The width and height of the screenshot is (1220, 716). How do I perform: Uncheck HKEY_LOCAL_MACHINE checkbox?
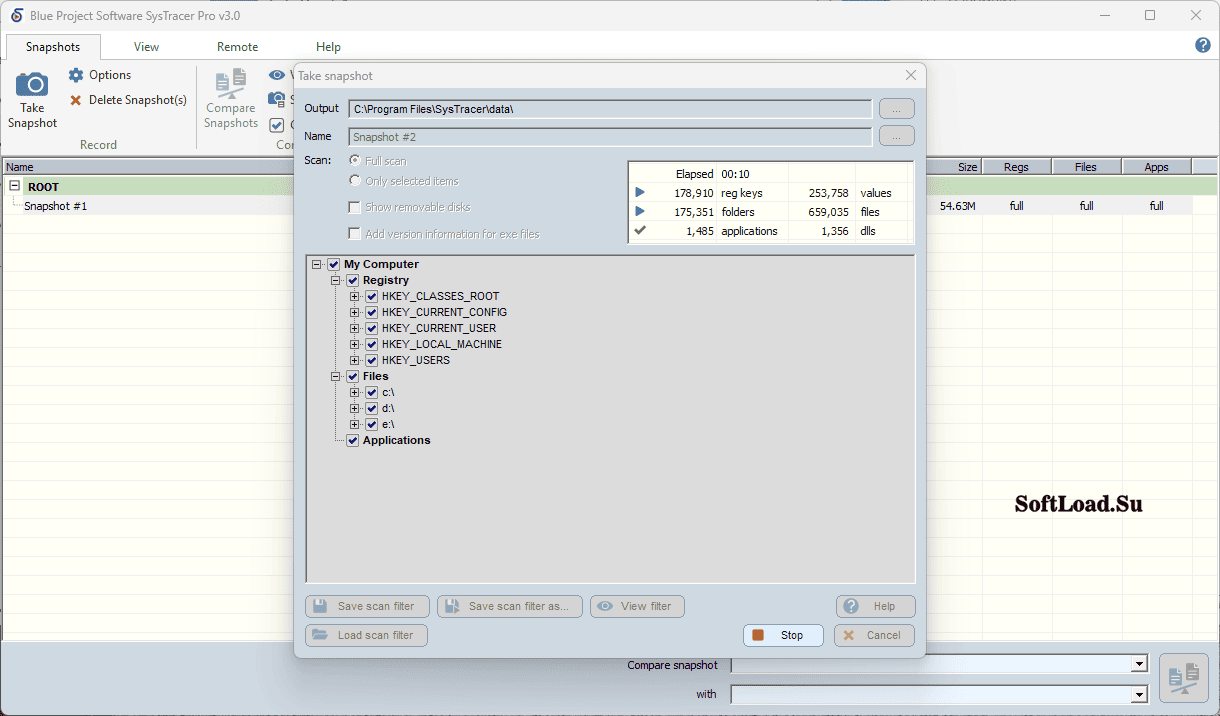(371, 344)
